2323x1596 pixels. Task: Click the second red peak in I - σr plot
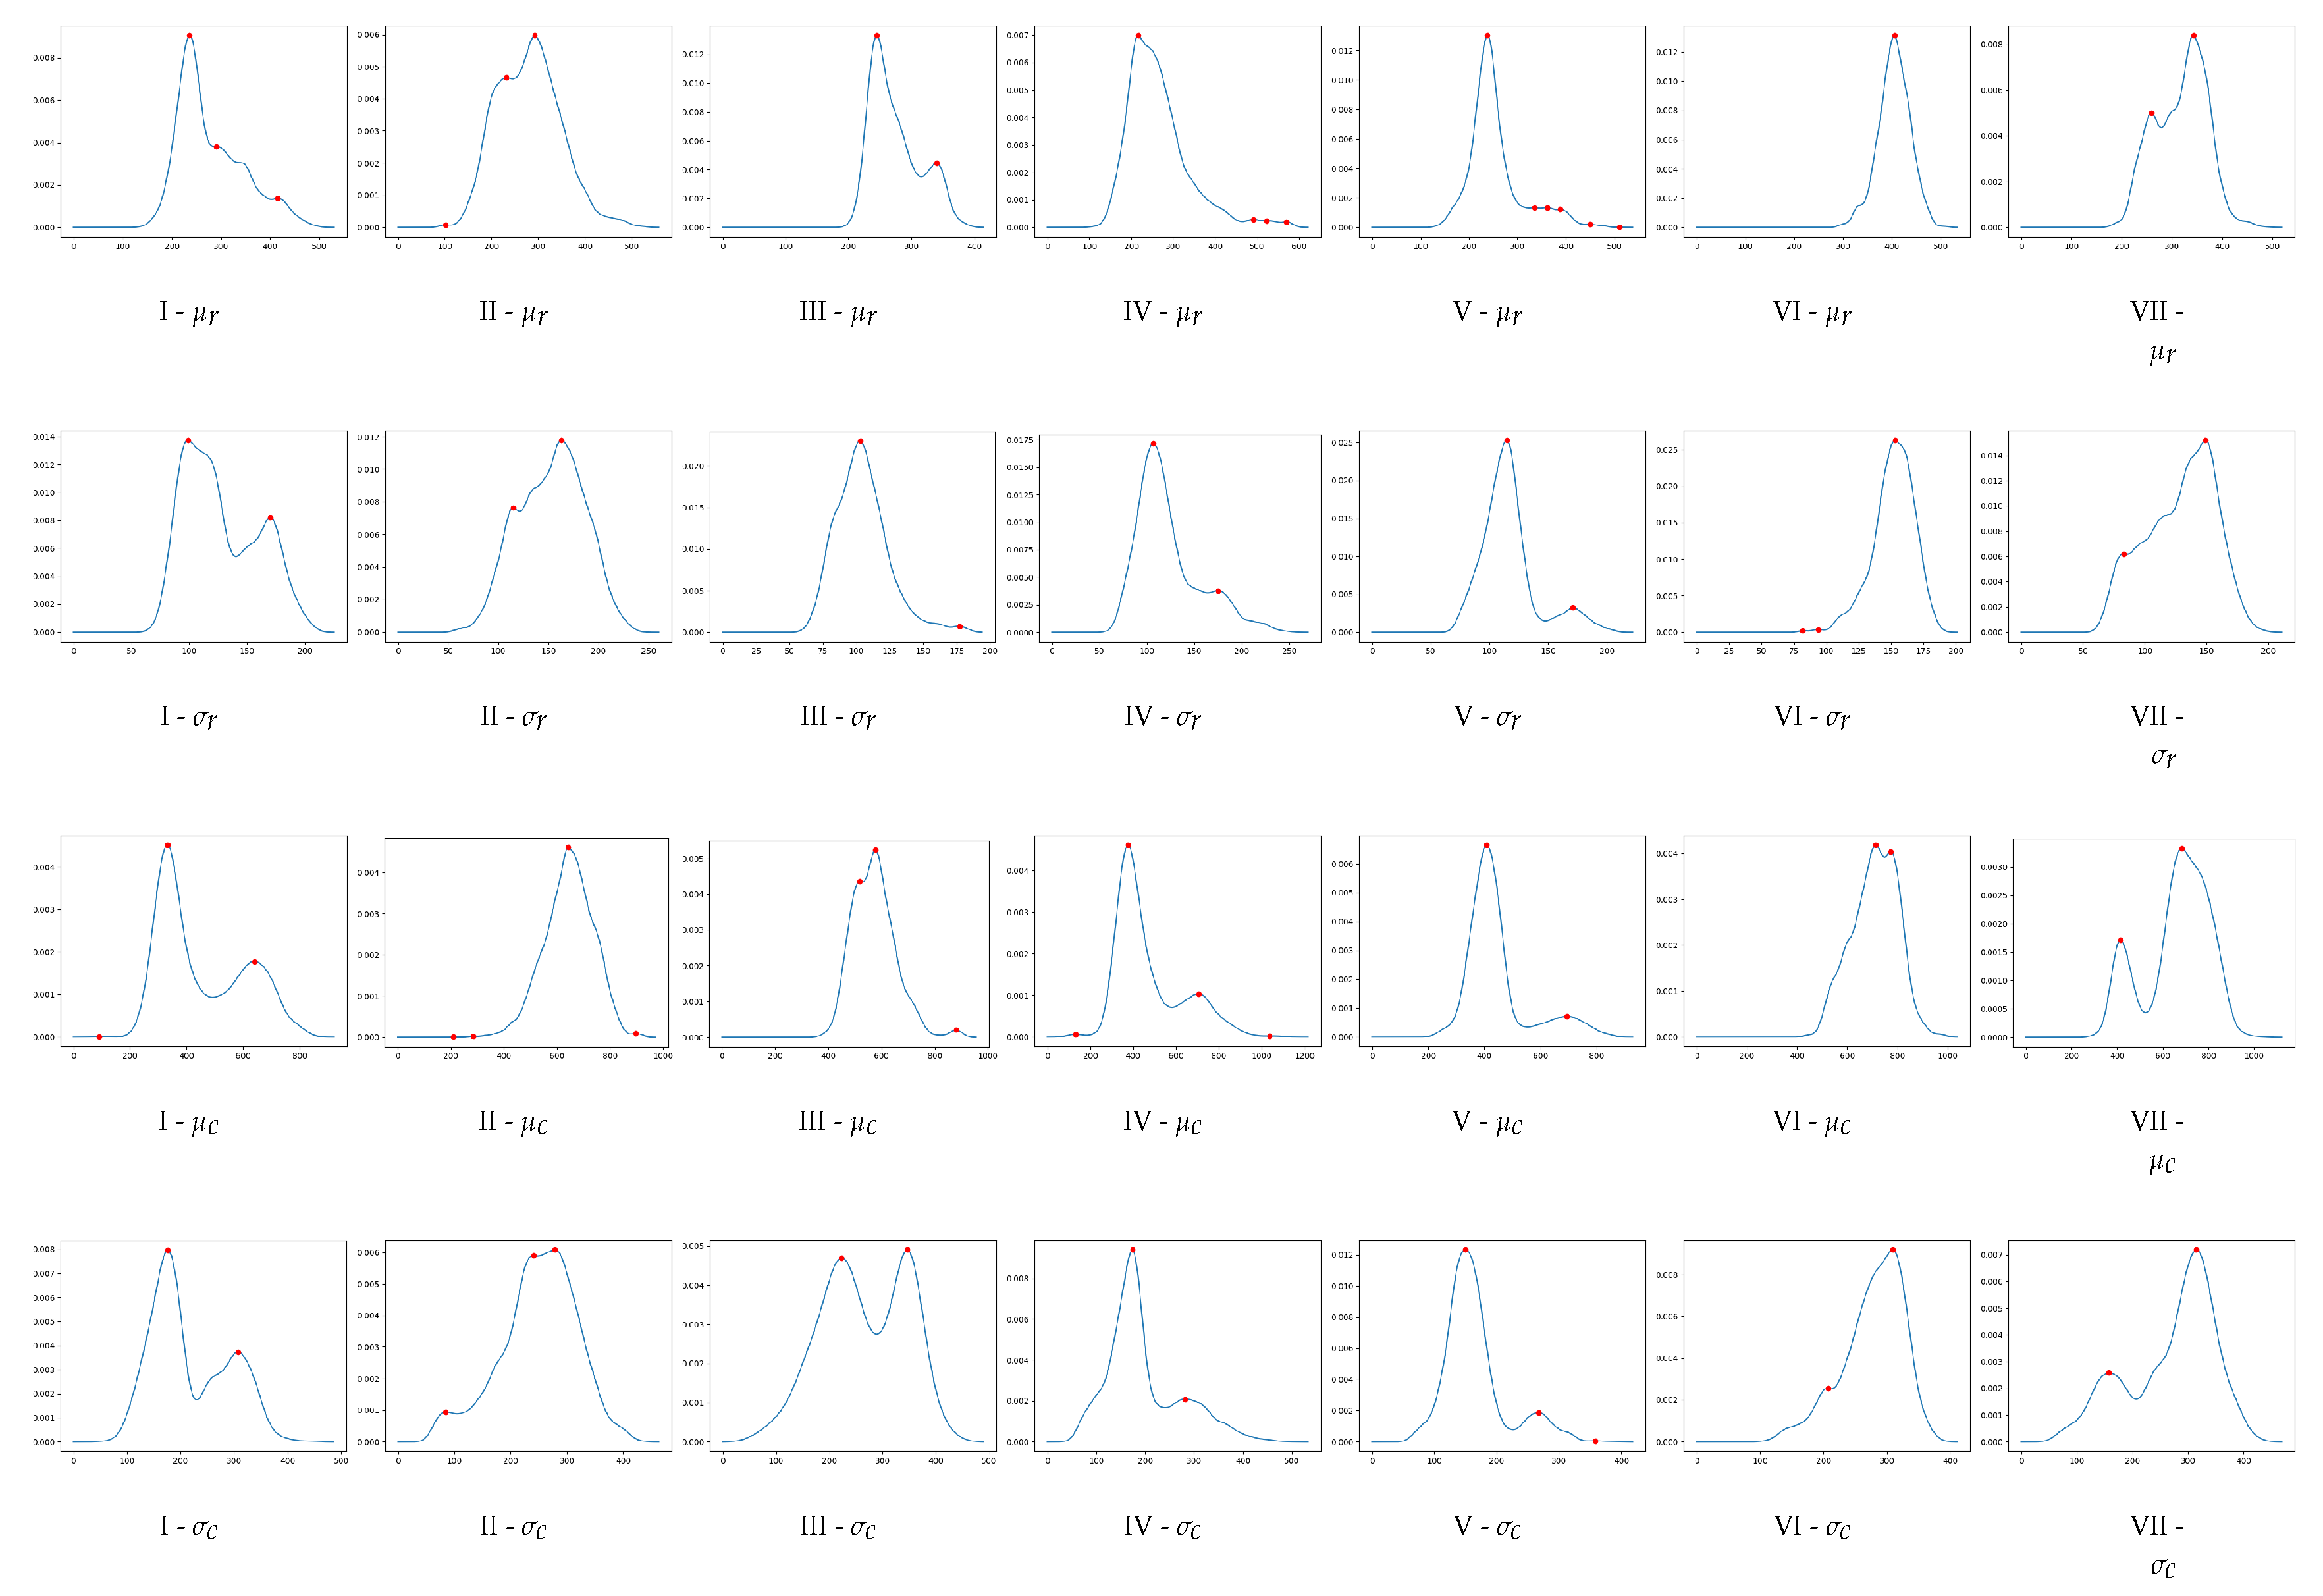pos(270,518)
